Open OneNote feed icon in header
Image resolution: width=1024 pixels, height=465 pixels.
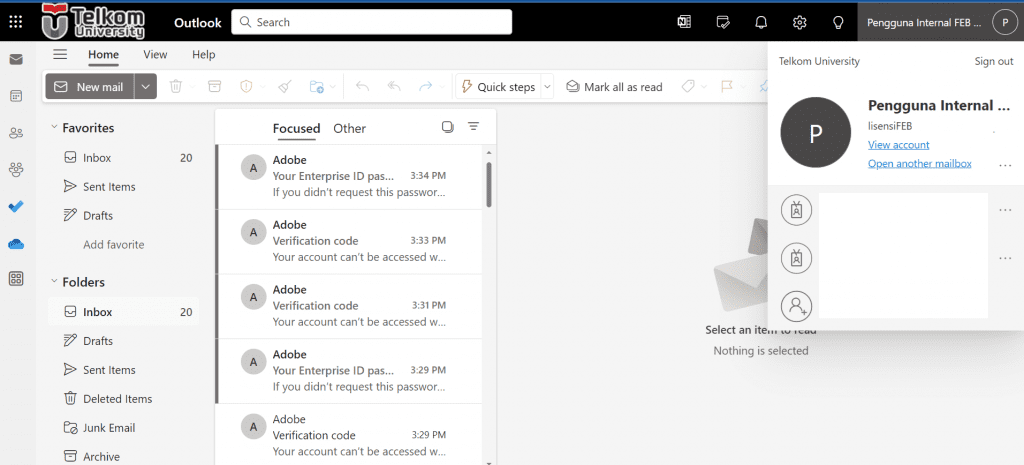tap(684, 22)
